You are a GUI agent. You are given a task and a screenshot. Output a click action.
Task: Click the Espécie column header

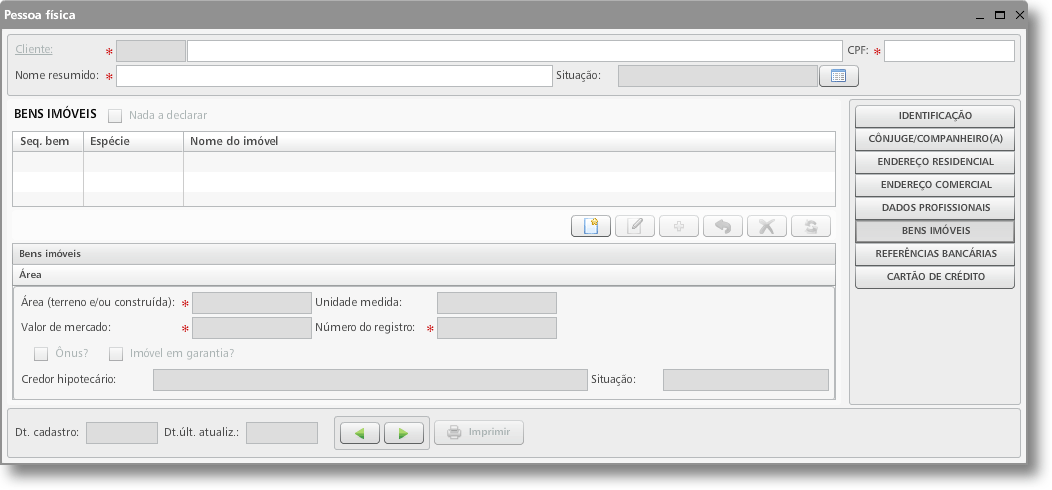click(x=134, y=142)
